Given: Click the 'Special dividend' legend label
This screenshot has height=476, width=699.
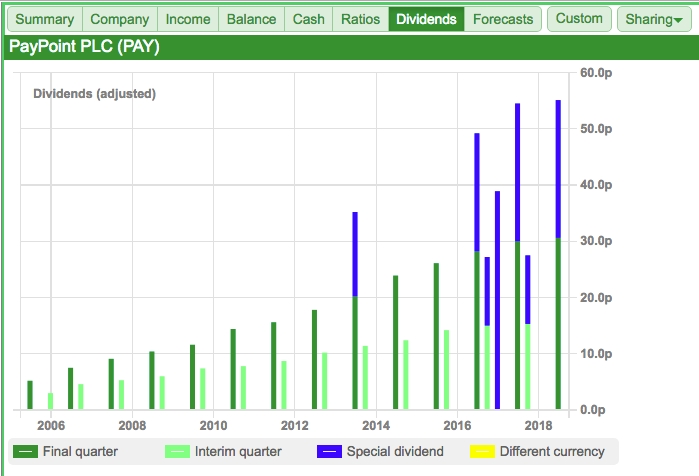Looking at the screenshot, I should [395, 451].
